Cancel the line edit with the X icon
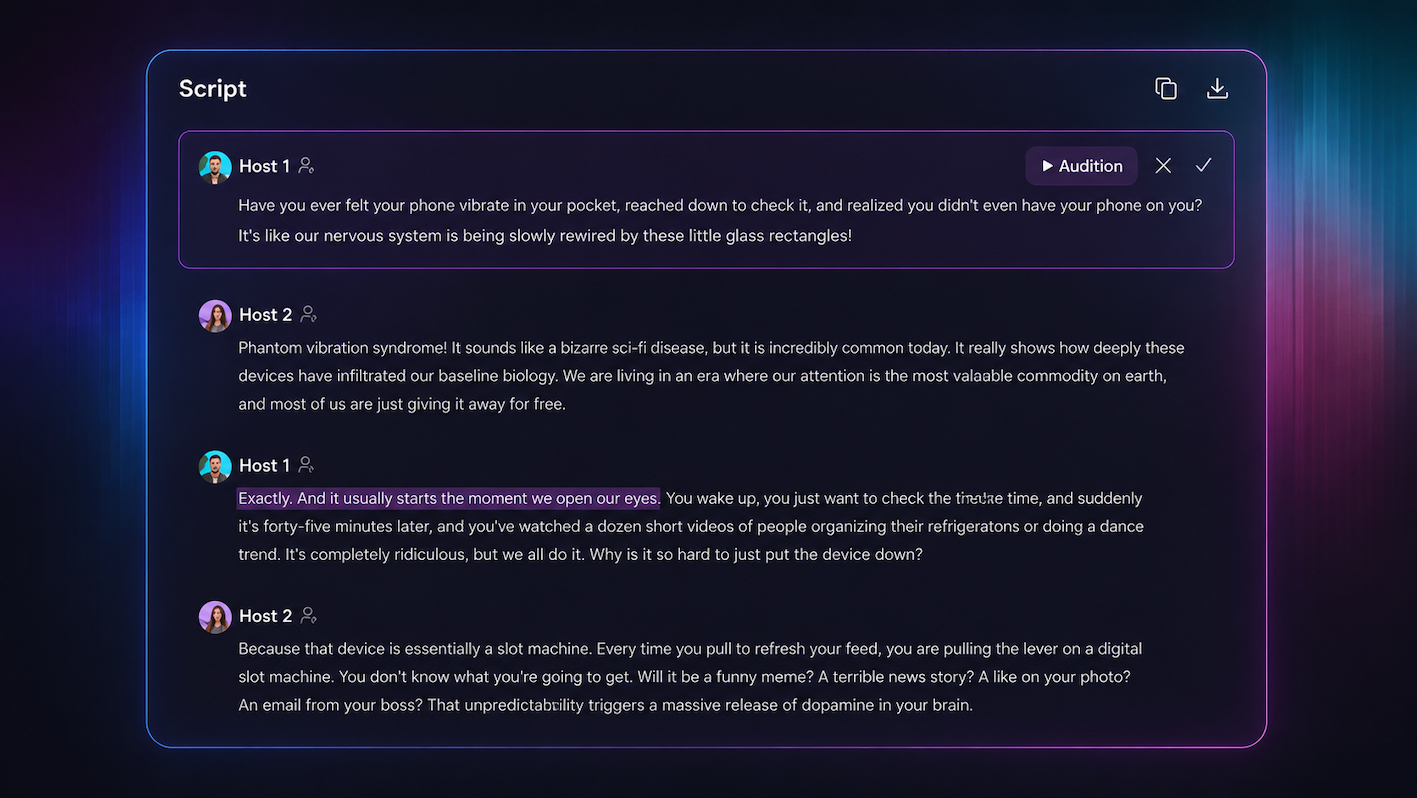The width and height of the screenshot is (1417, 798). 1163,166
